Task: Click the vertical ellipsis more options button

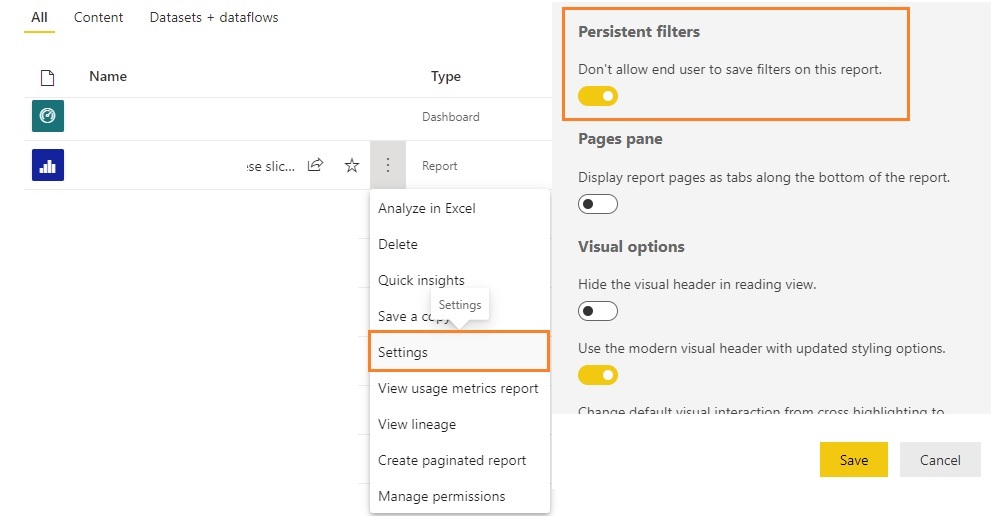Action: click(387, 166)
